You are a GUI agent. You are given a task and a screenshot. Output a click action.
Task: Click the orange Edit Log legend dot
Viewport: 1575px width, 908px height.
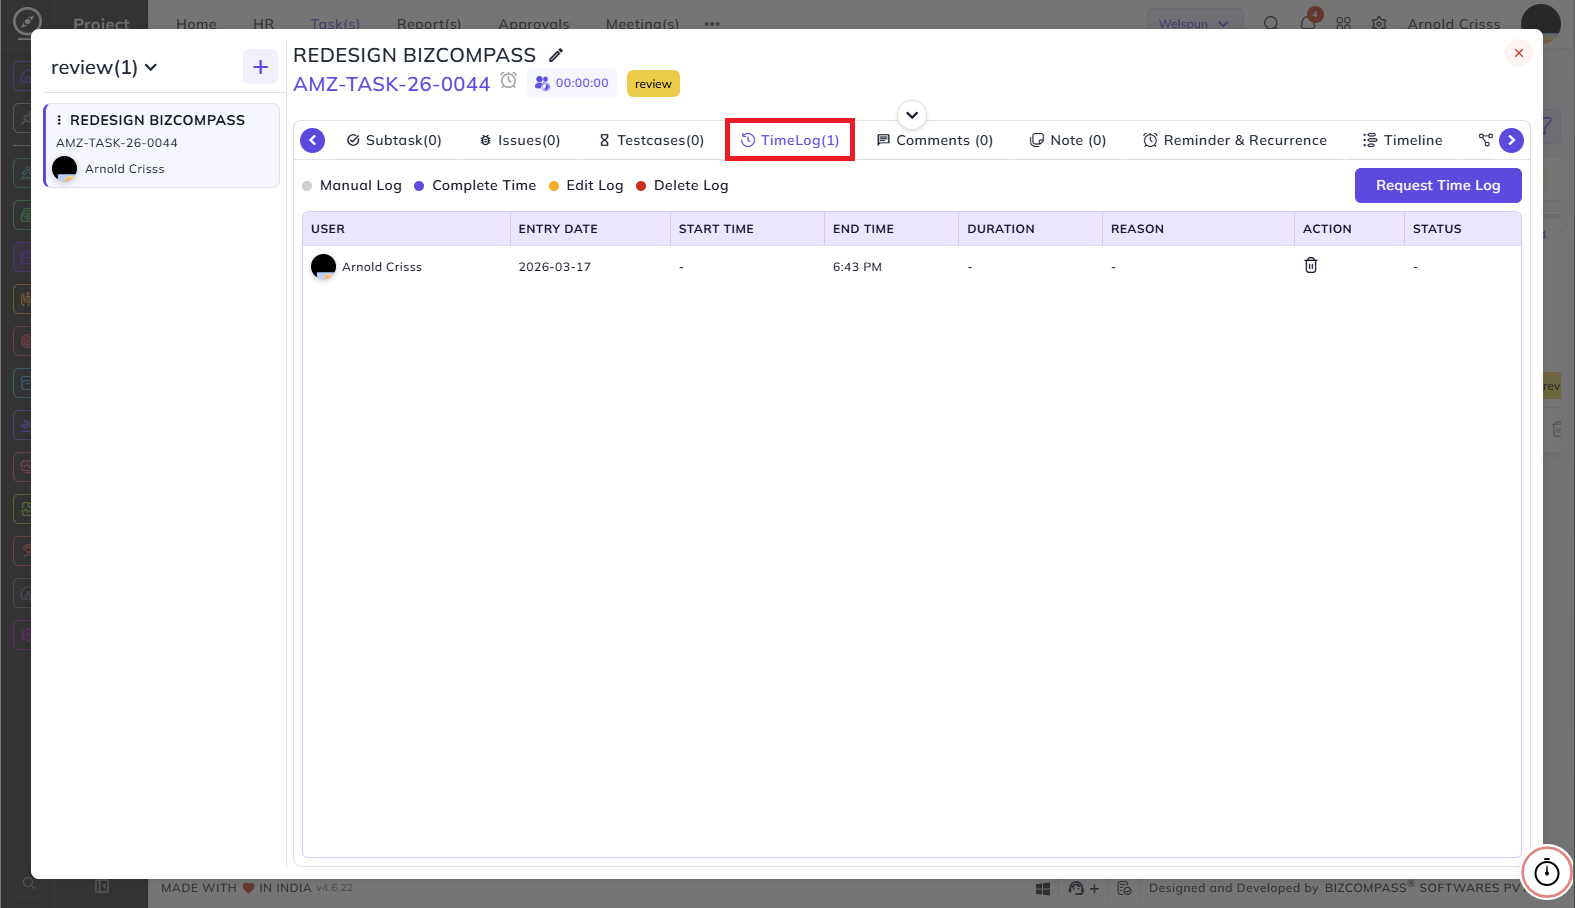(554, 186)
